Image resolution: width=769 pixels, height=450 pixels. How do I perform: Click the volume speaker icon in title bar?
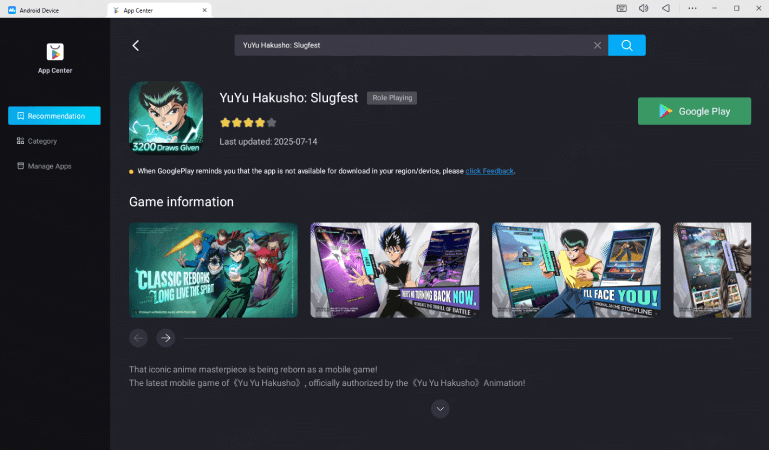(x=643, y=8)
